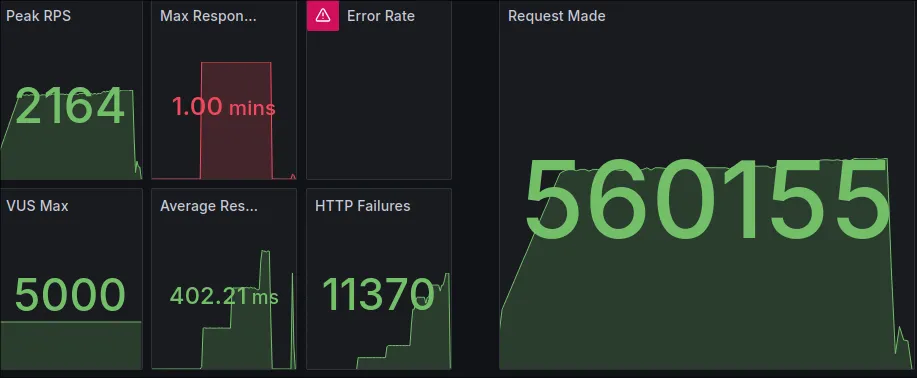
Task: Click the large 560155 requests value
Action: point(708,201)
